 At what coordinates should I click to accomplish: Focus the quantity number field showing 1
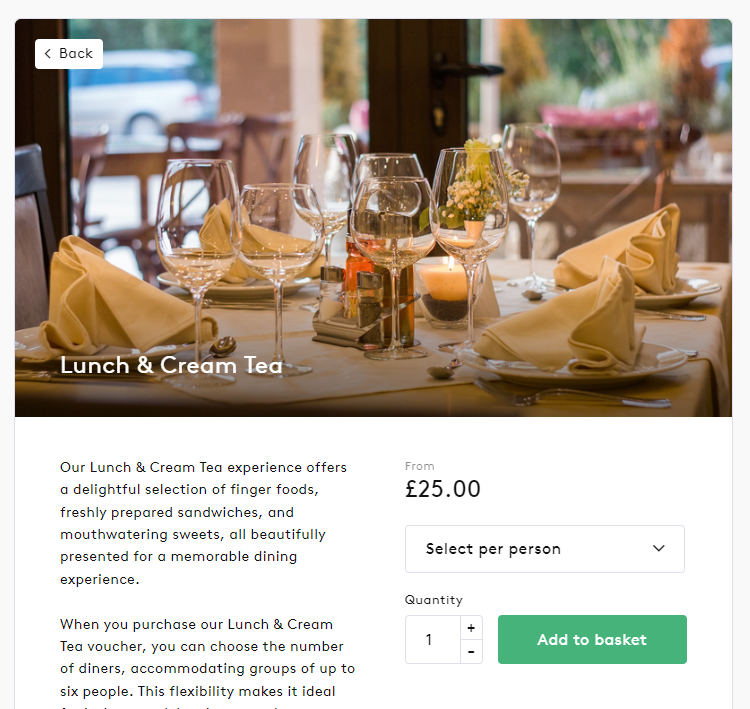433,640
